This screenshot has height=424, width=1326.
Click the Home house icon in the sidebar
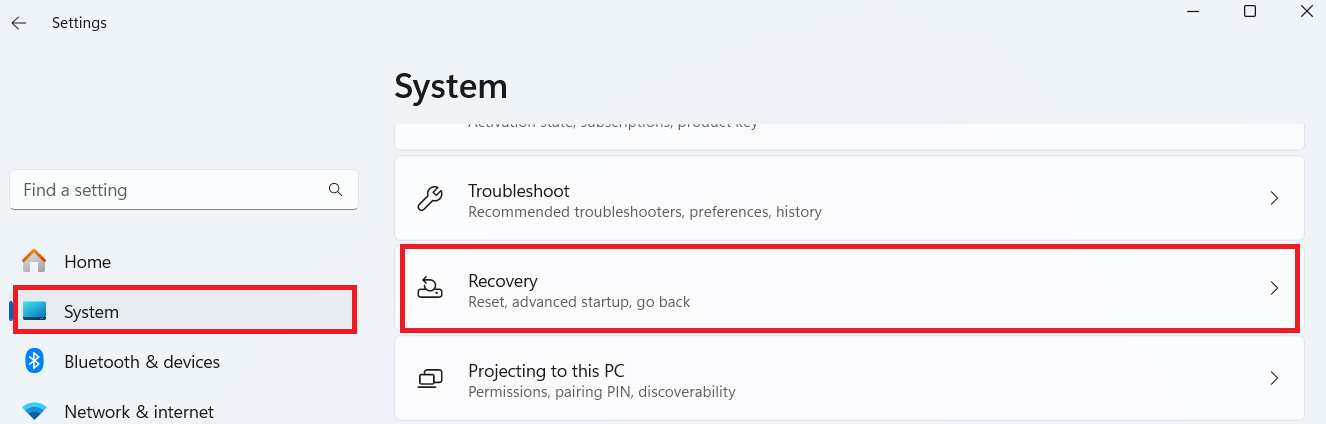pos(34,261)
